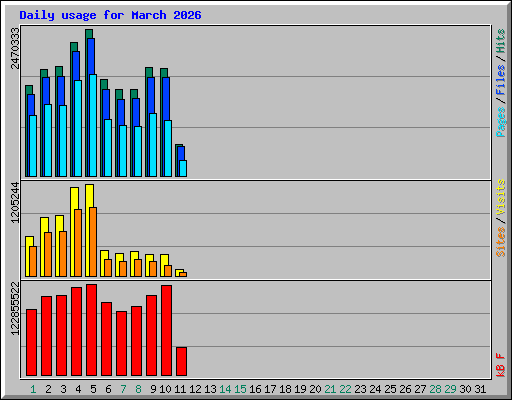
Task: Click the red 'KB F' legend label
Action: [x=500, y=365]
